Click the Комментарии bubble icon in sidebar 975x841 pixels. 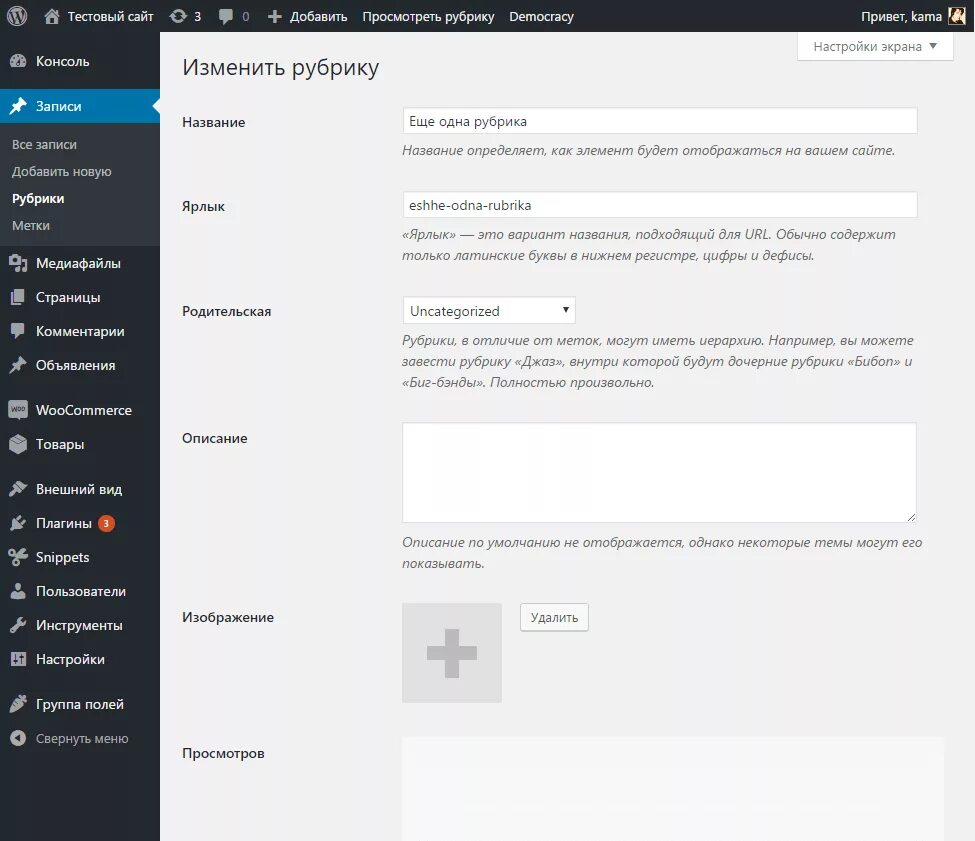[x=18, y=331]
